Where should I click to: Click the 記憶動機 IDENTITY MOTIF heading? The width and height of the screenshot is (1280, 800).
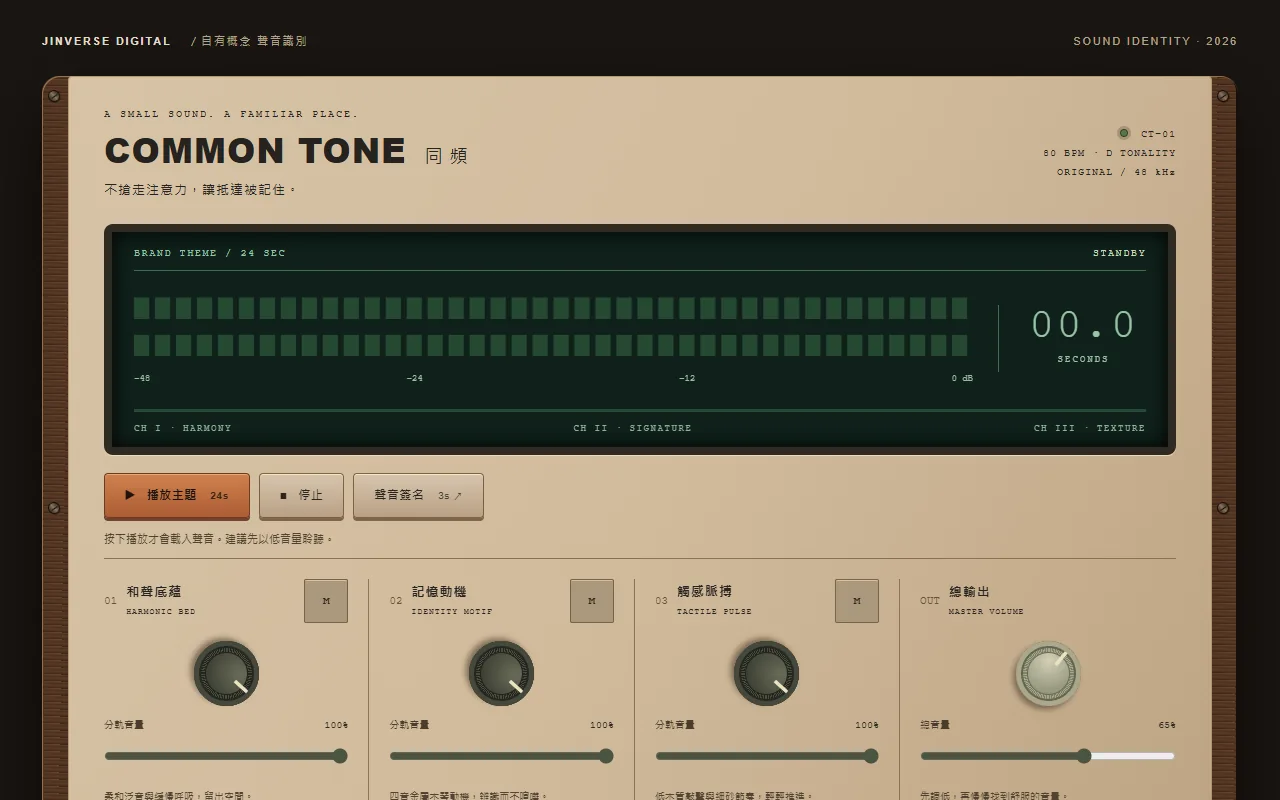click(452, 600)
